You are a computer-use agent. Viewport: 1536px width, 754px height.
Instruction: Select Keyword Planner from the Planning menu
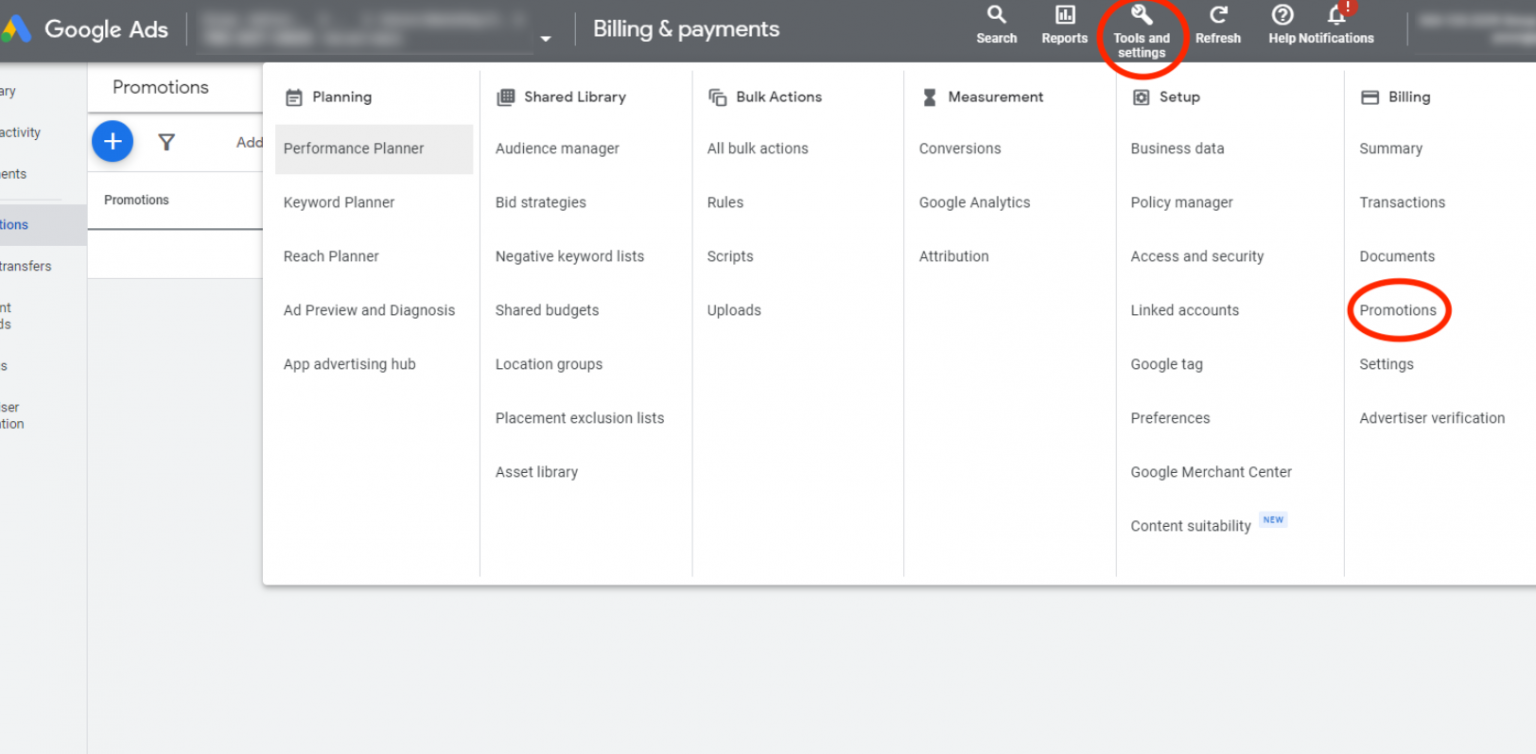[x=338, y=202]
